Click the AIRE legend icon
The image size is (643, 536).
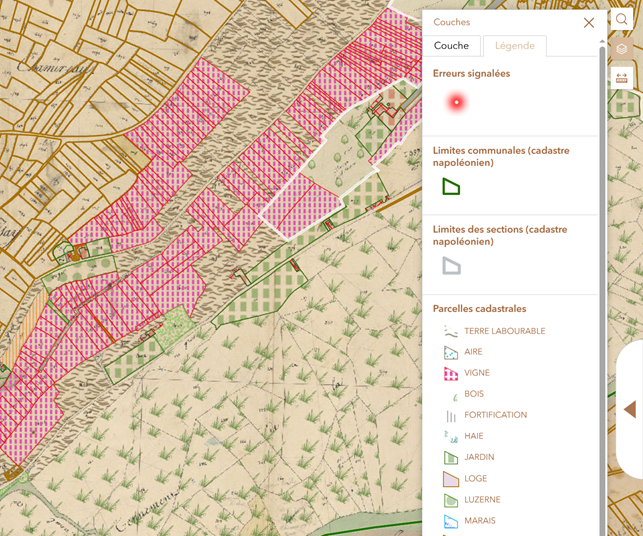click(x=451, y=352)
